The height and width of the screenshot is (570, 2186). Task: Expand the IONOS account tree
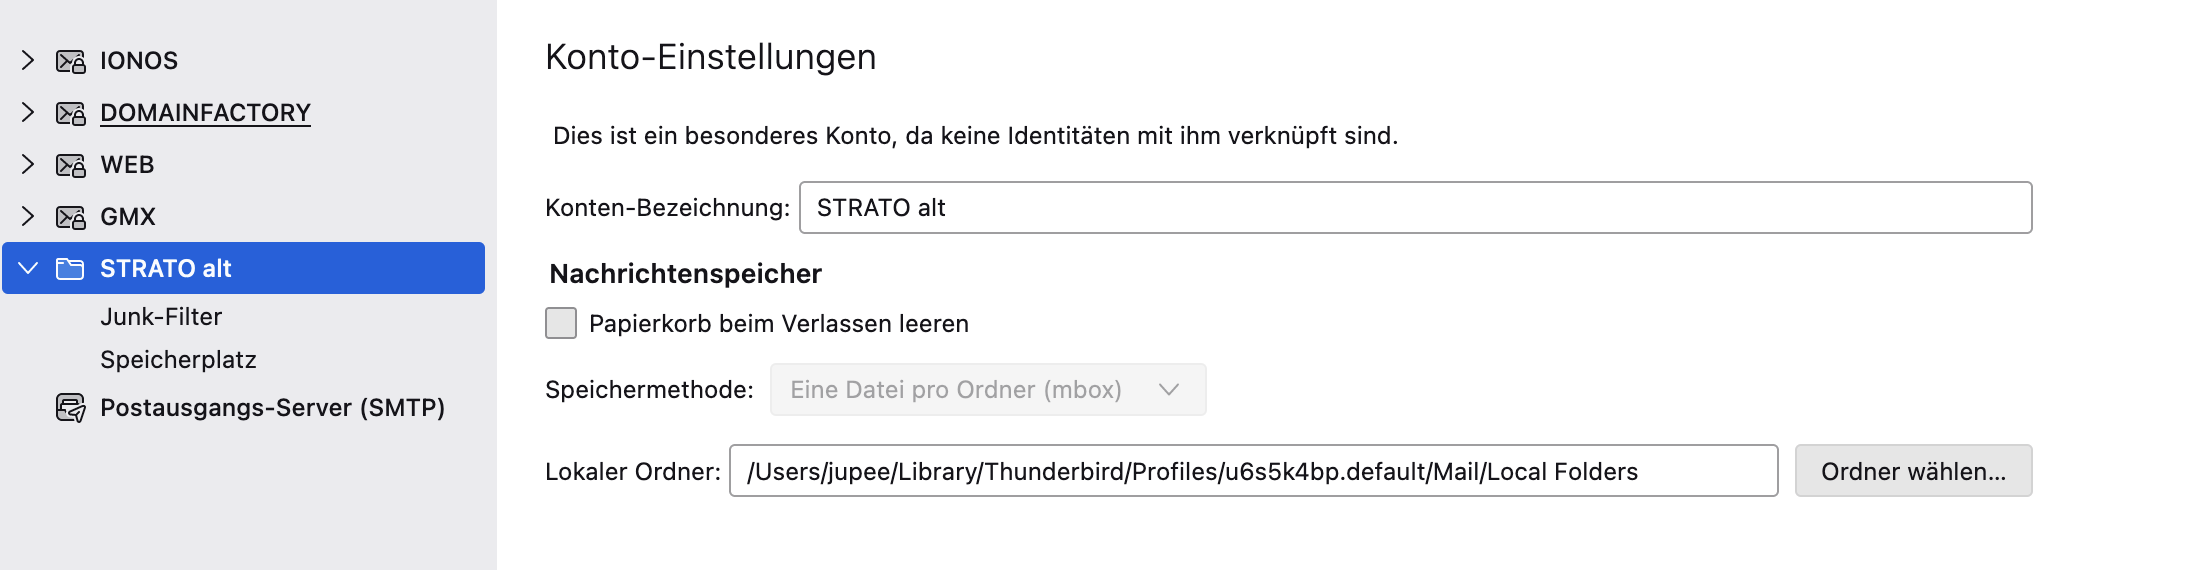[x=28, y=61]
